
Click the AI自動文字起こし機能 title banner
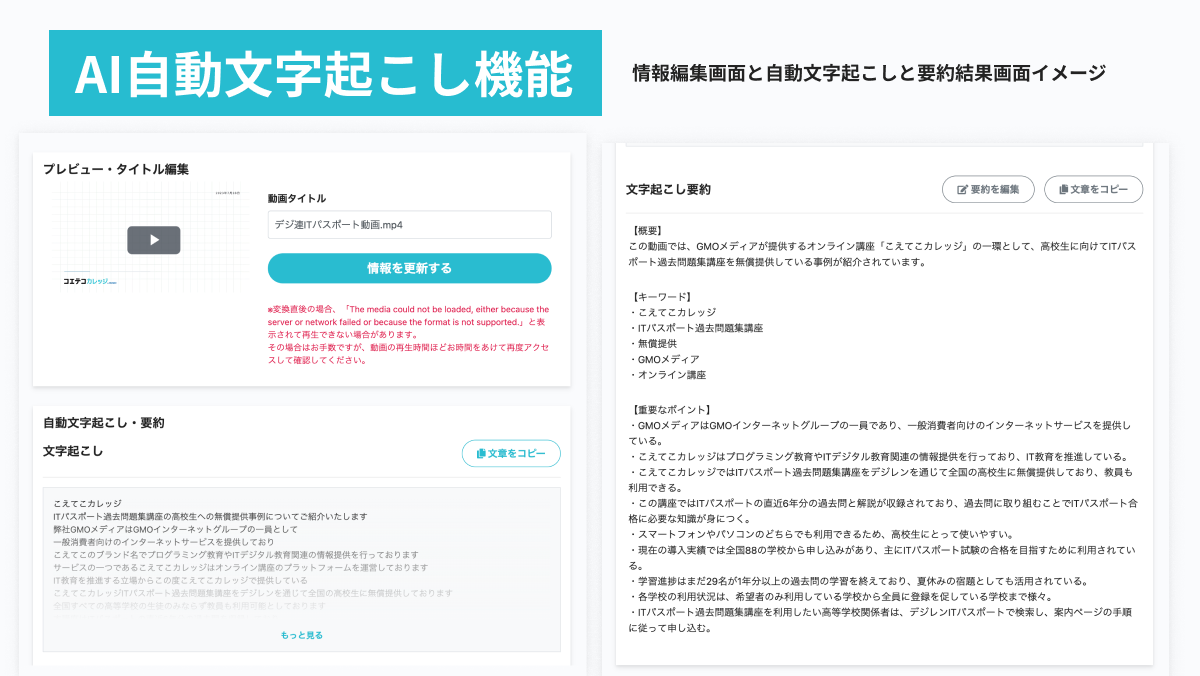(324, 74)
